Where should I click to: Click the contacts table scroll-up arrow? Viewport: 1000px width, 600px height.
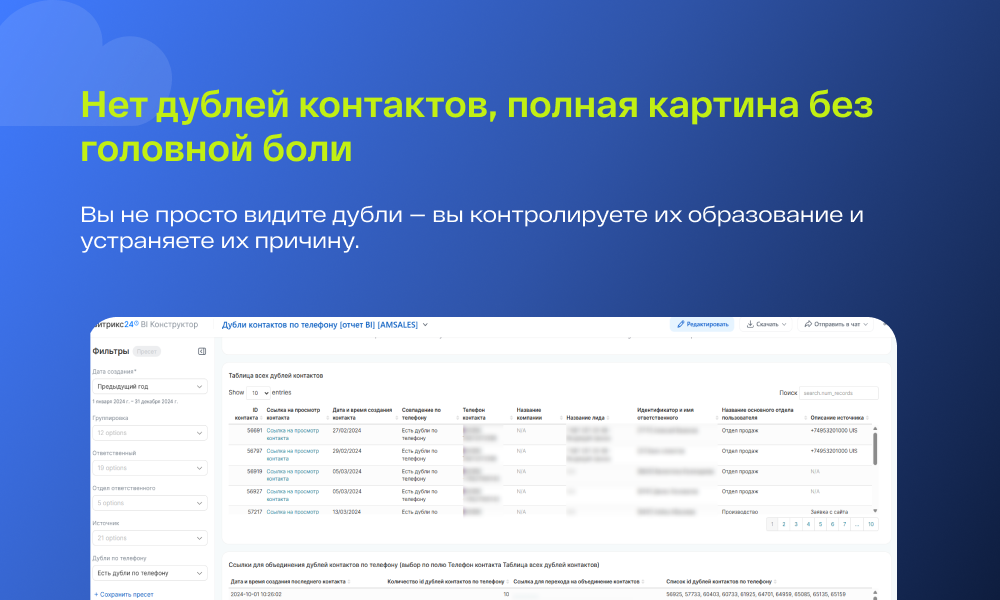click(x=875, y=428)
